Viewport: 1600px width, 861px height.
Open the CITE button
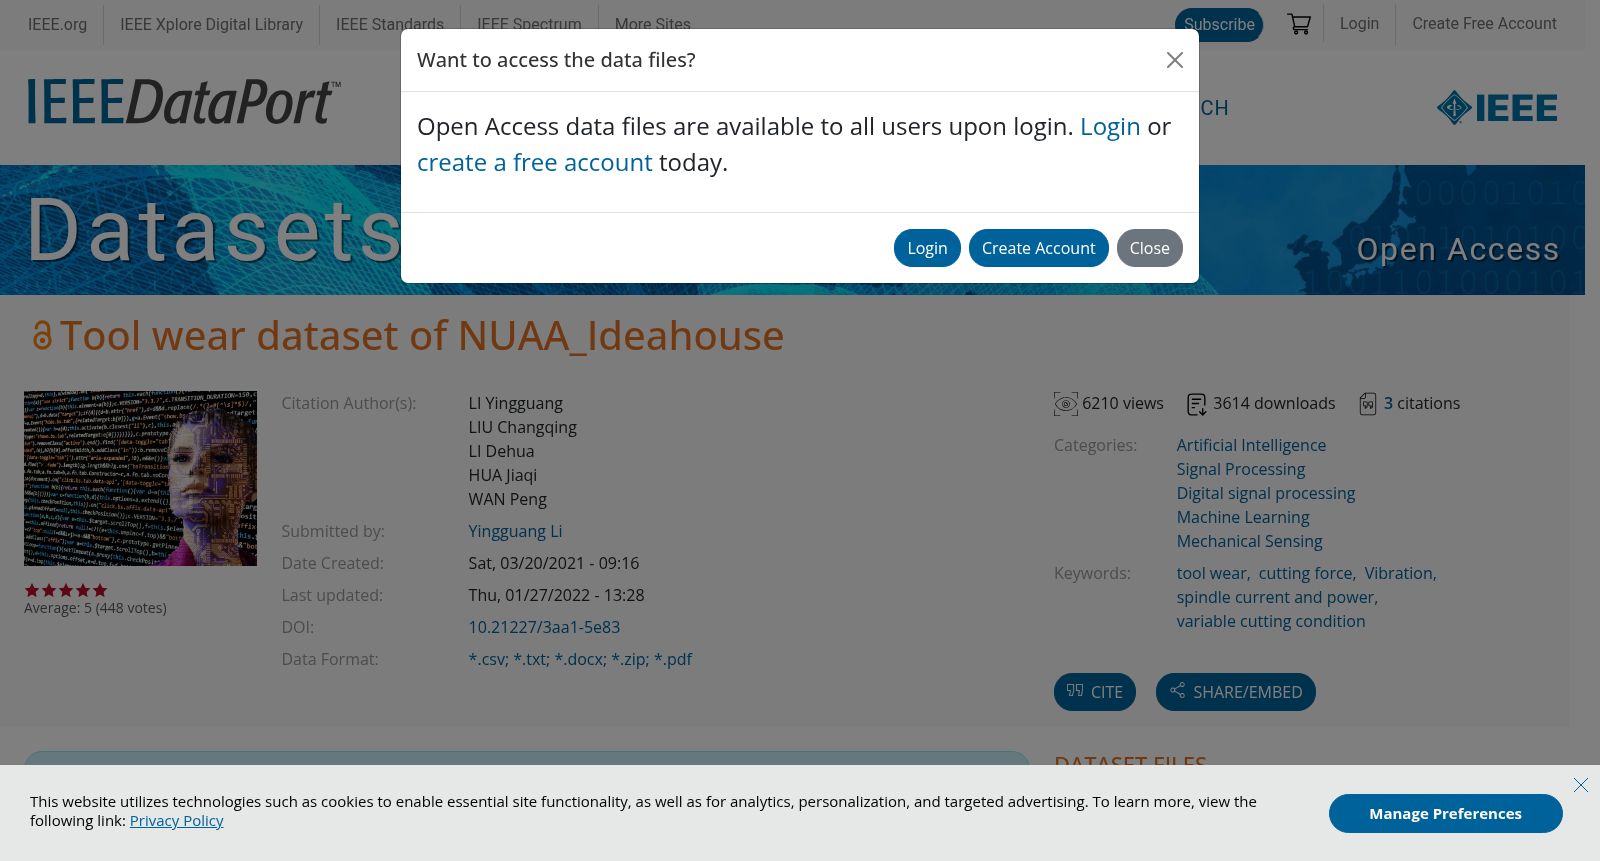(1095, 692)
